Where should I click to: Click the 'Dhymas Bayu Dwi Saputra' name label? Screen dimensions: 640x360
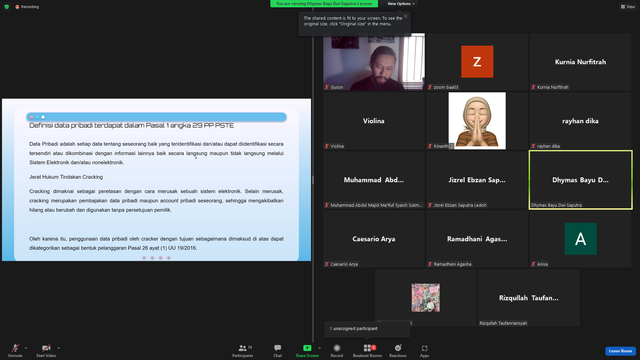click(556, 205)
